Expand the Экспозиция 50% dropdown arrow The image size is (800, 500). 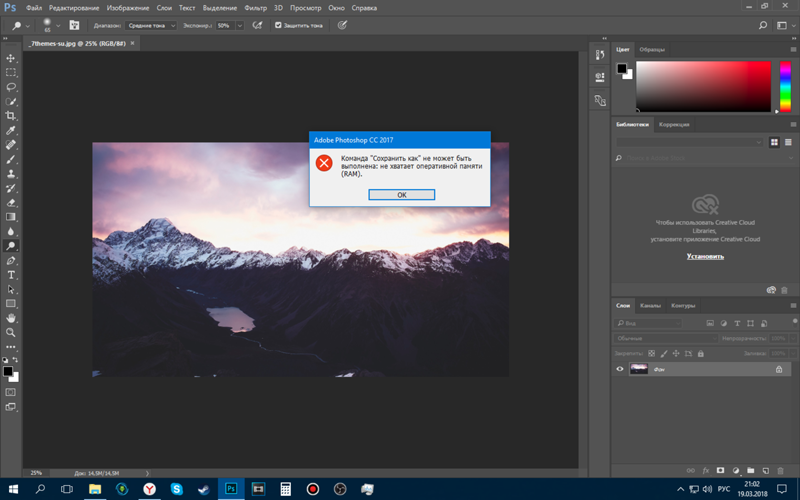[x=238, y=24]
